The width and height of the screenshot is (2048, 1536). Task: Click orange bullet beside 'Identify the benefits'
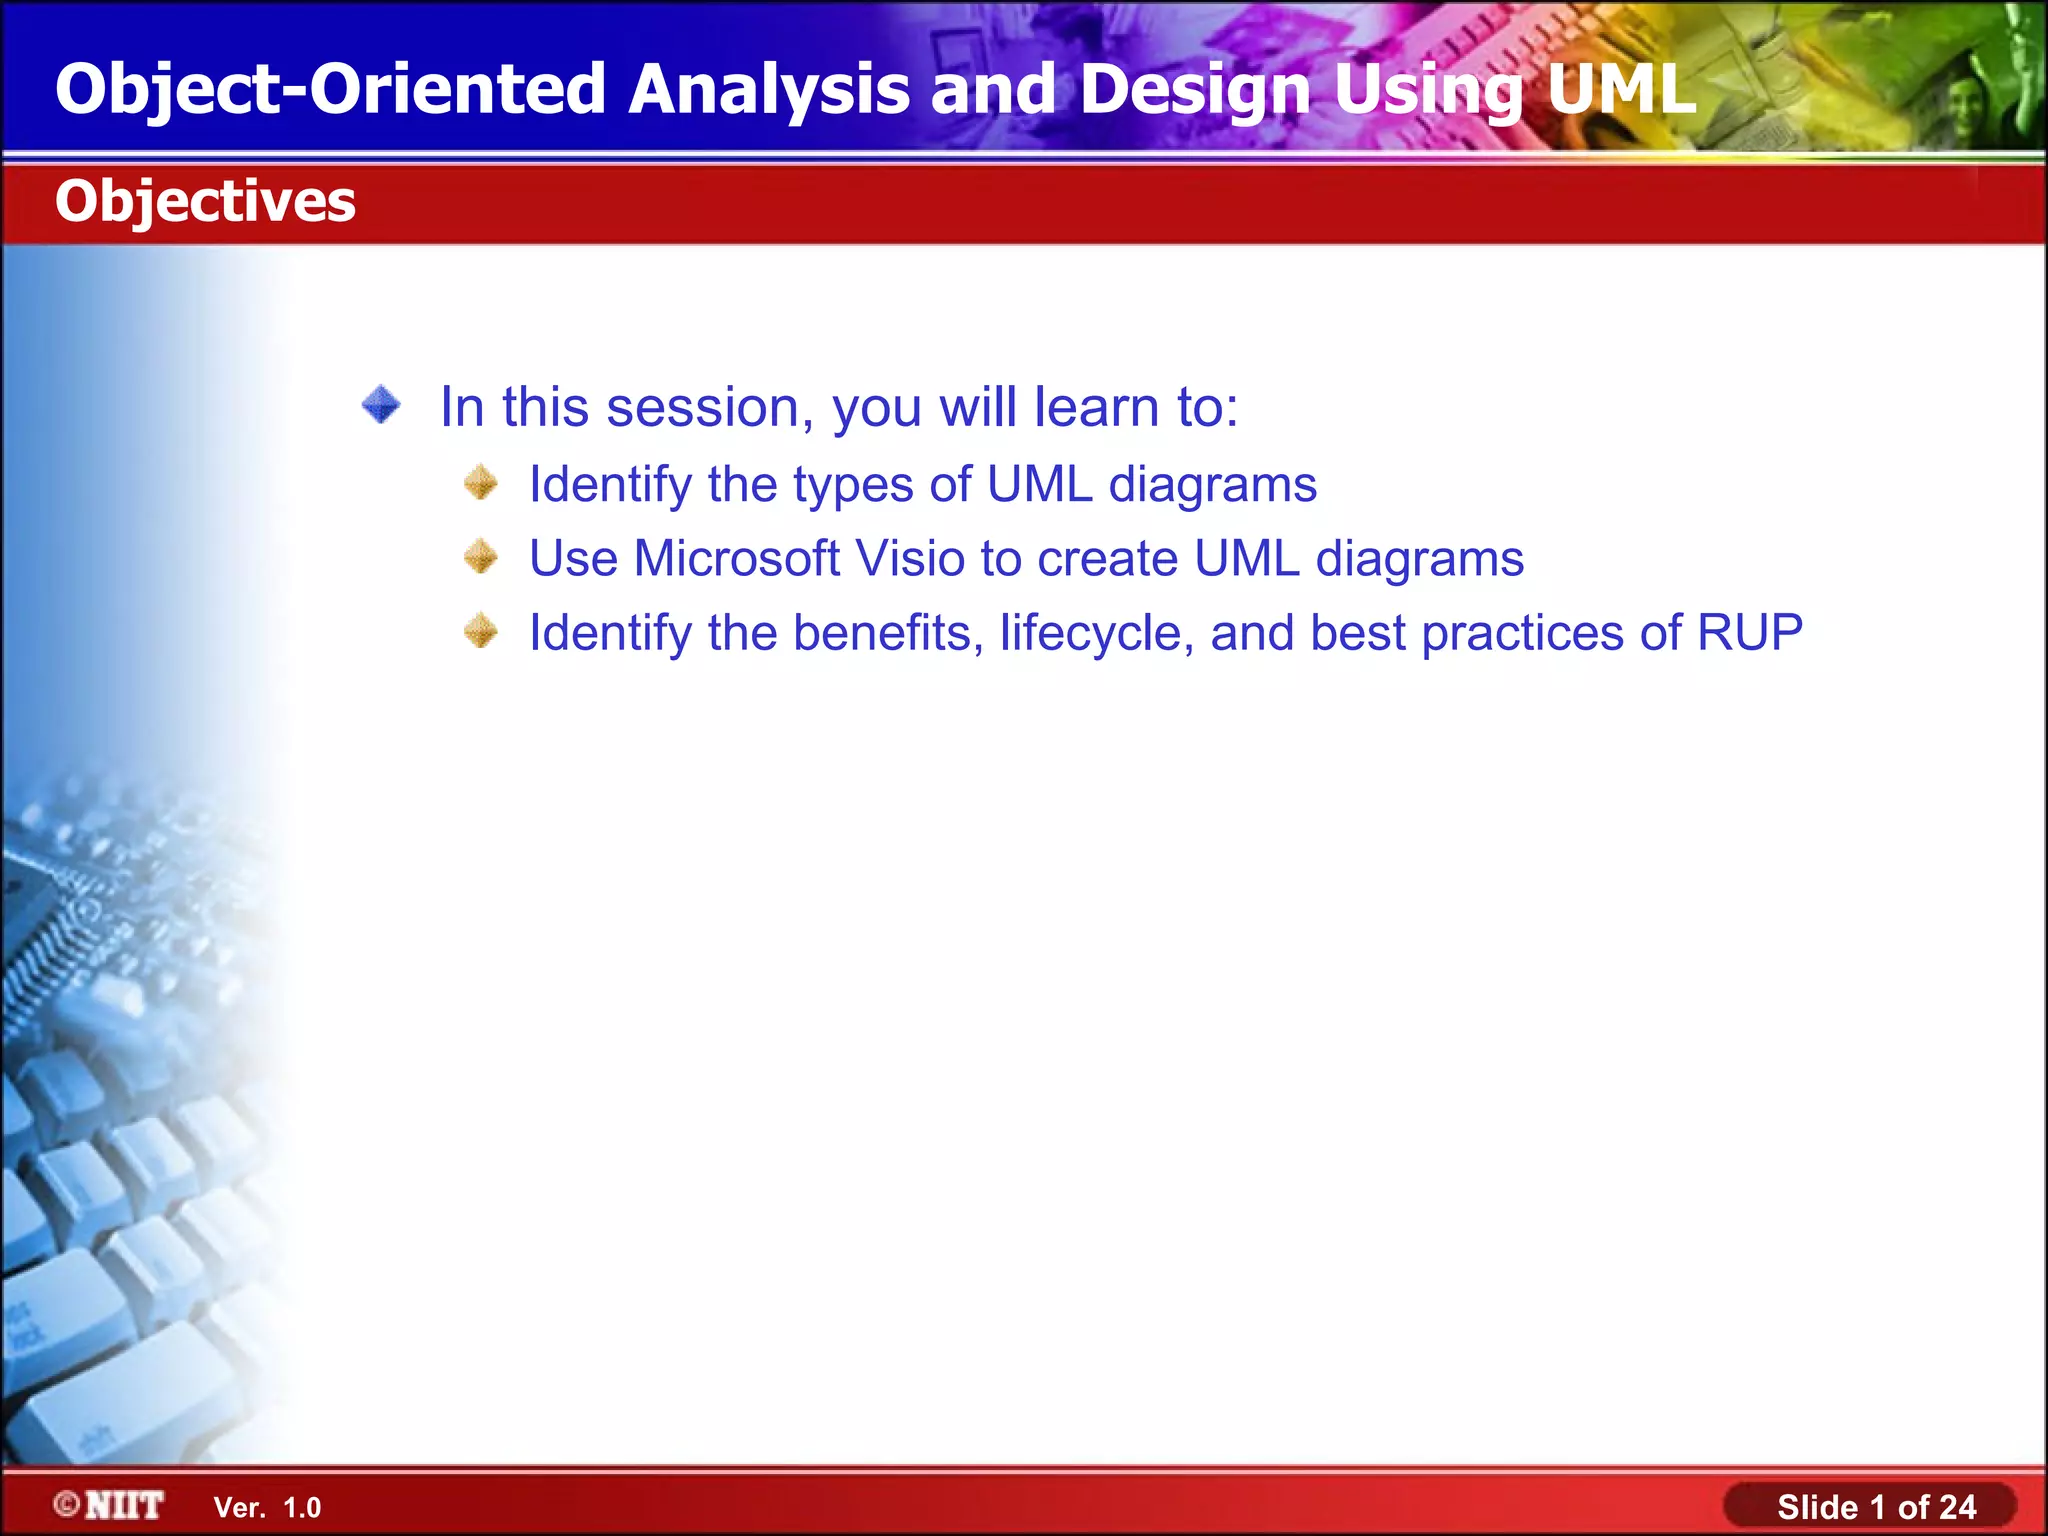tap(481, 631)
